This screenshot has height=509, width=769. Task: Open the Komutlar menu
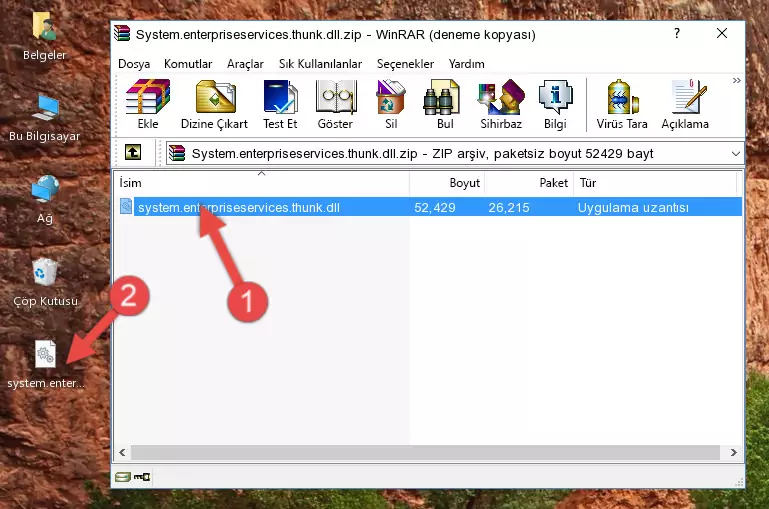(x=188, y=64)
